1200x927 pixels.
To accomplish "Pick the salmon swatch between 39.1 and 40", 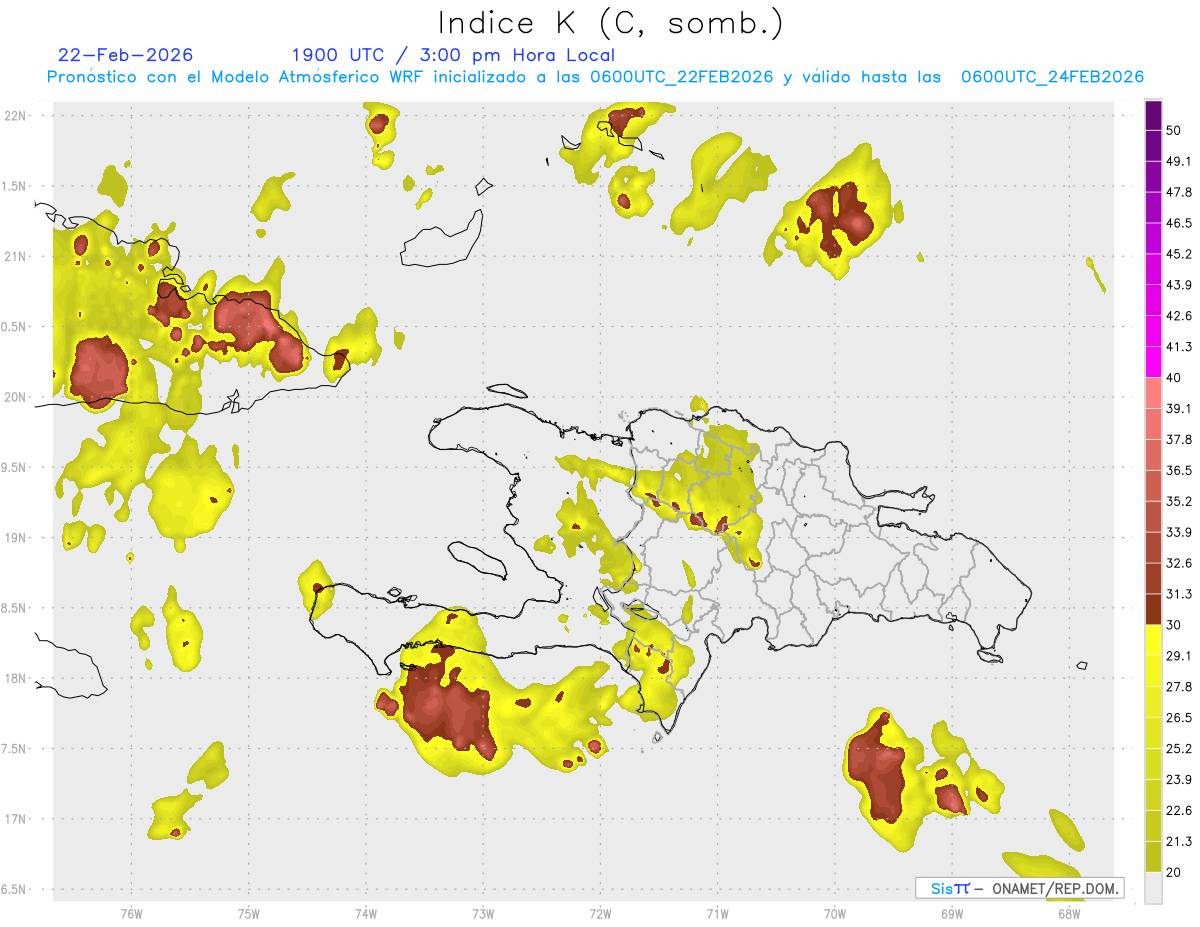I will coord(1153,394).
